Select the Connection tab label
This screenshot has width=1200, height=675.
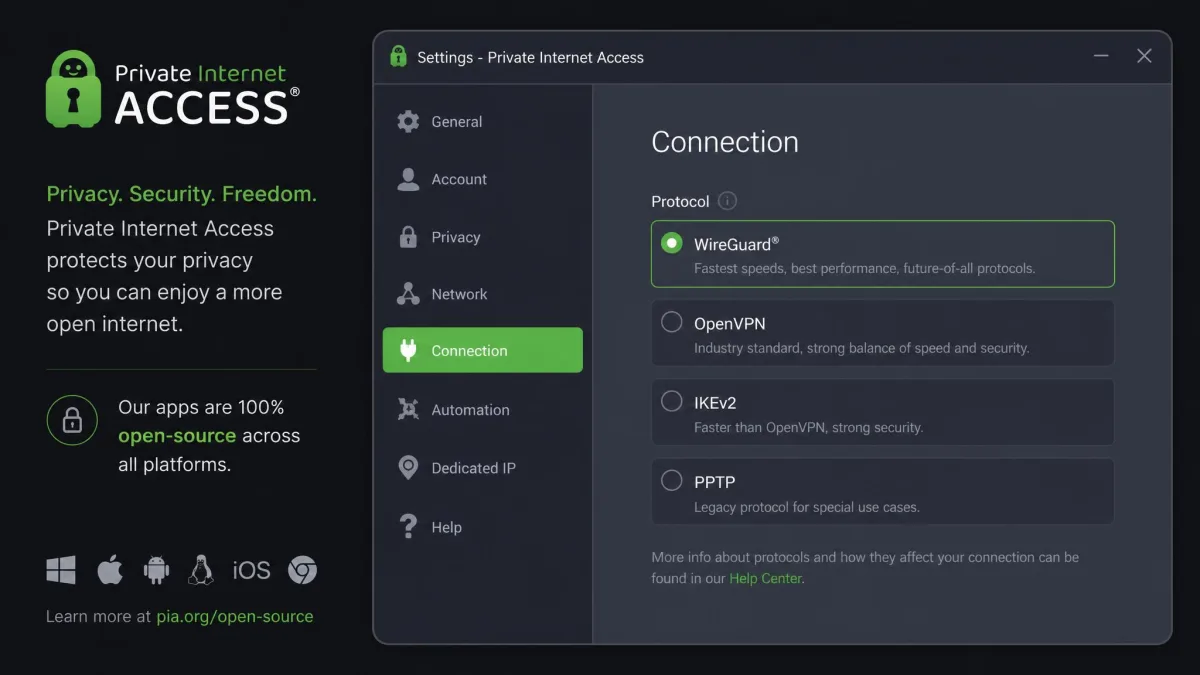[x=469, y=351]
